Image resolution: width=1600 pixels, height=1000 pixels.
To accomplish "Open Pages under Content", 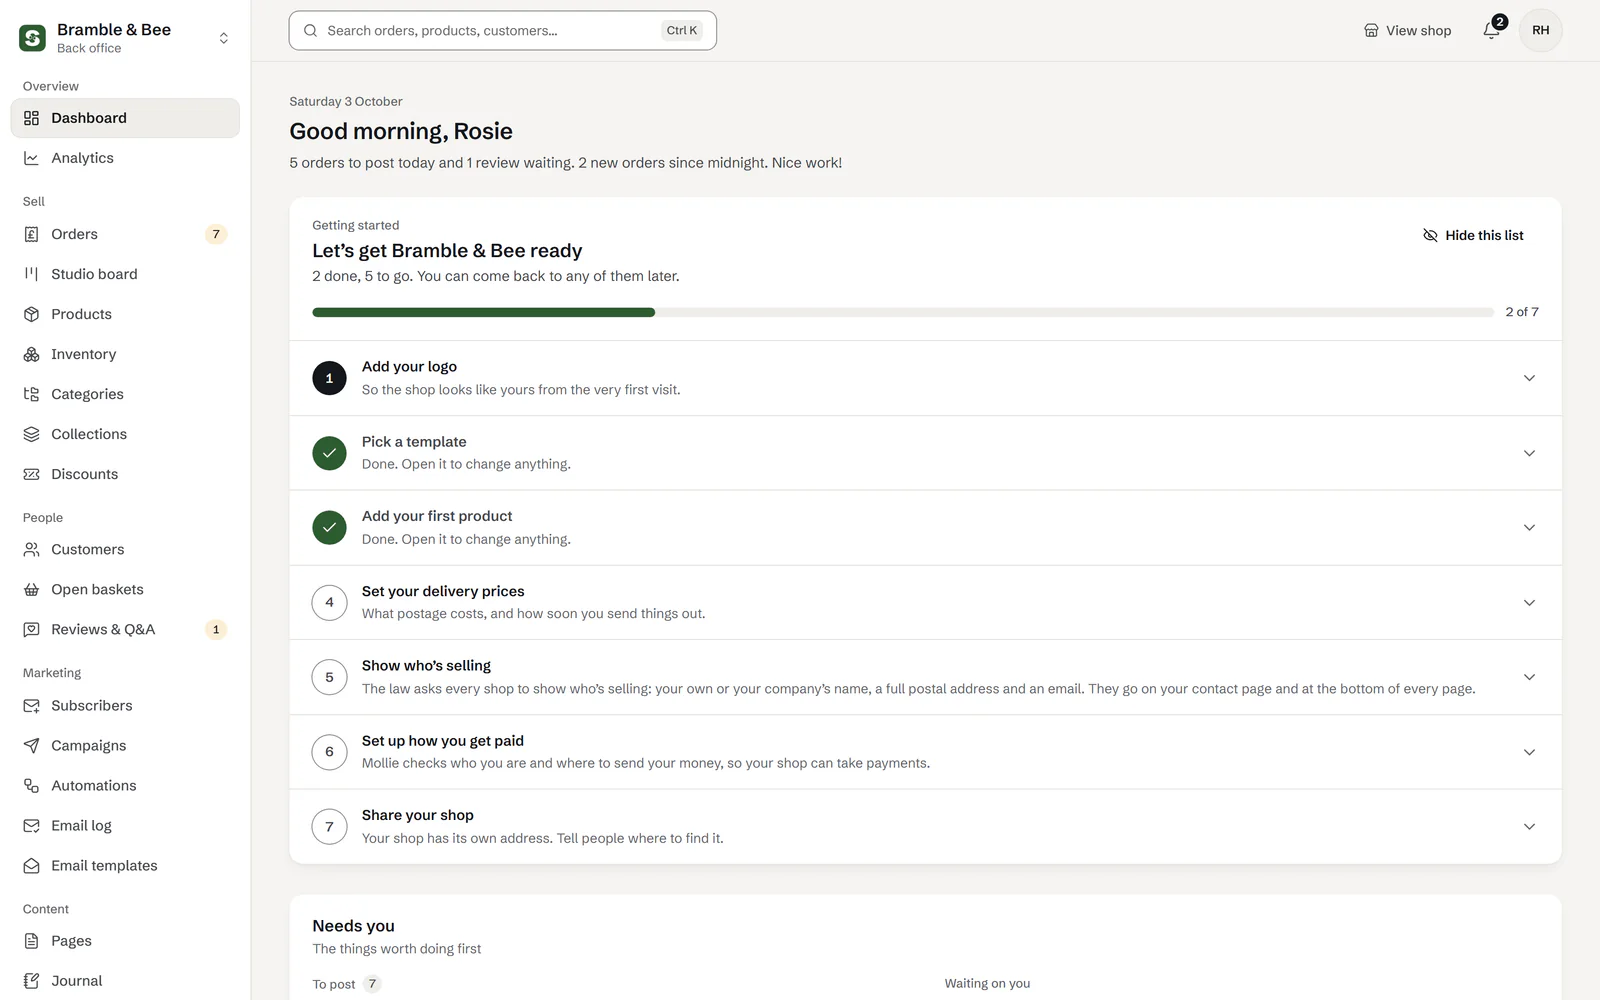I will click(x=125, y=941).
